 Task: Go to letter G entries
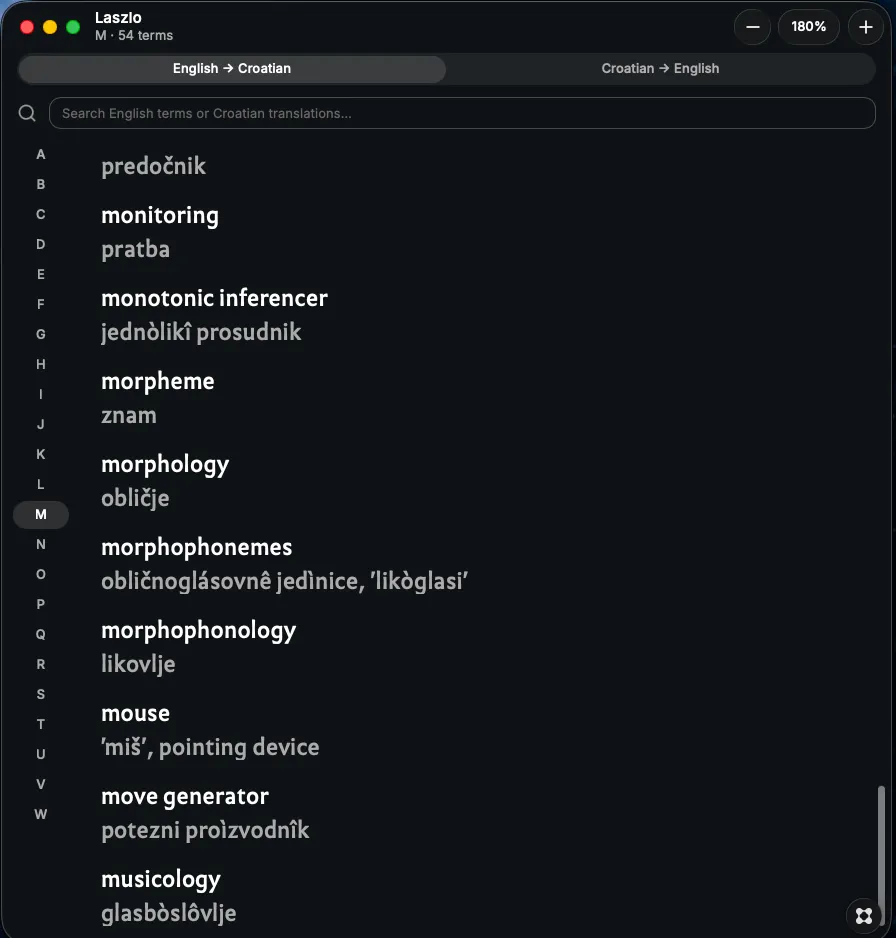point(41,334)
